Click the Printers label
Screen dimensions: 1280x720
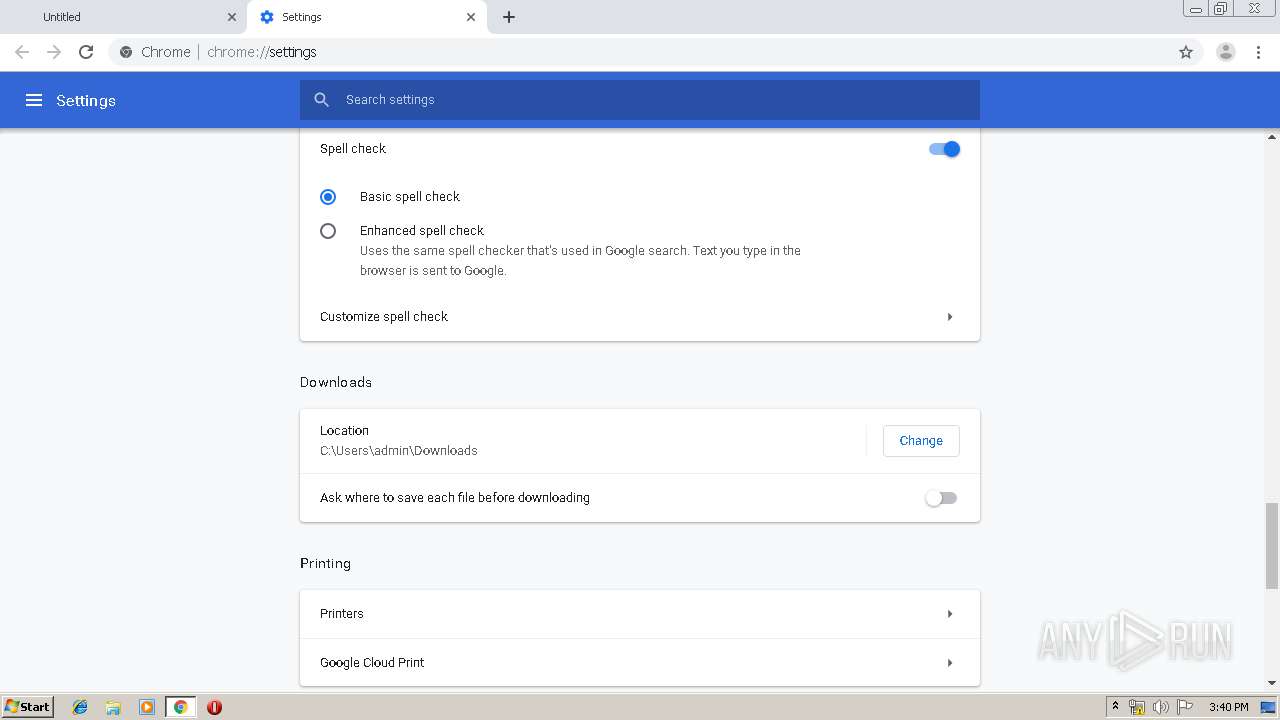(x=342, y=614)
